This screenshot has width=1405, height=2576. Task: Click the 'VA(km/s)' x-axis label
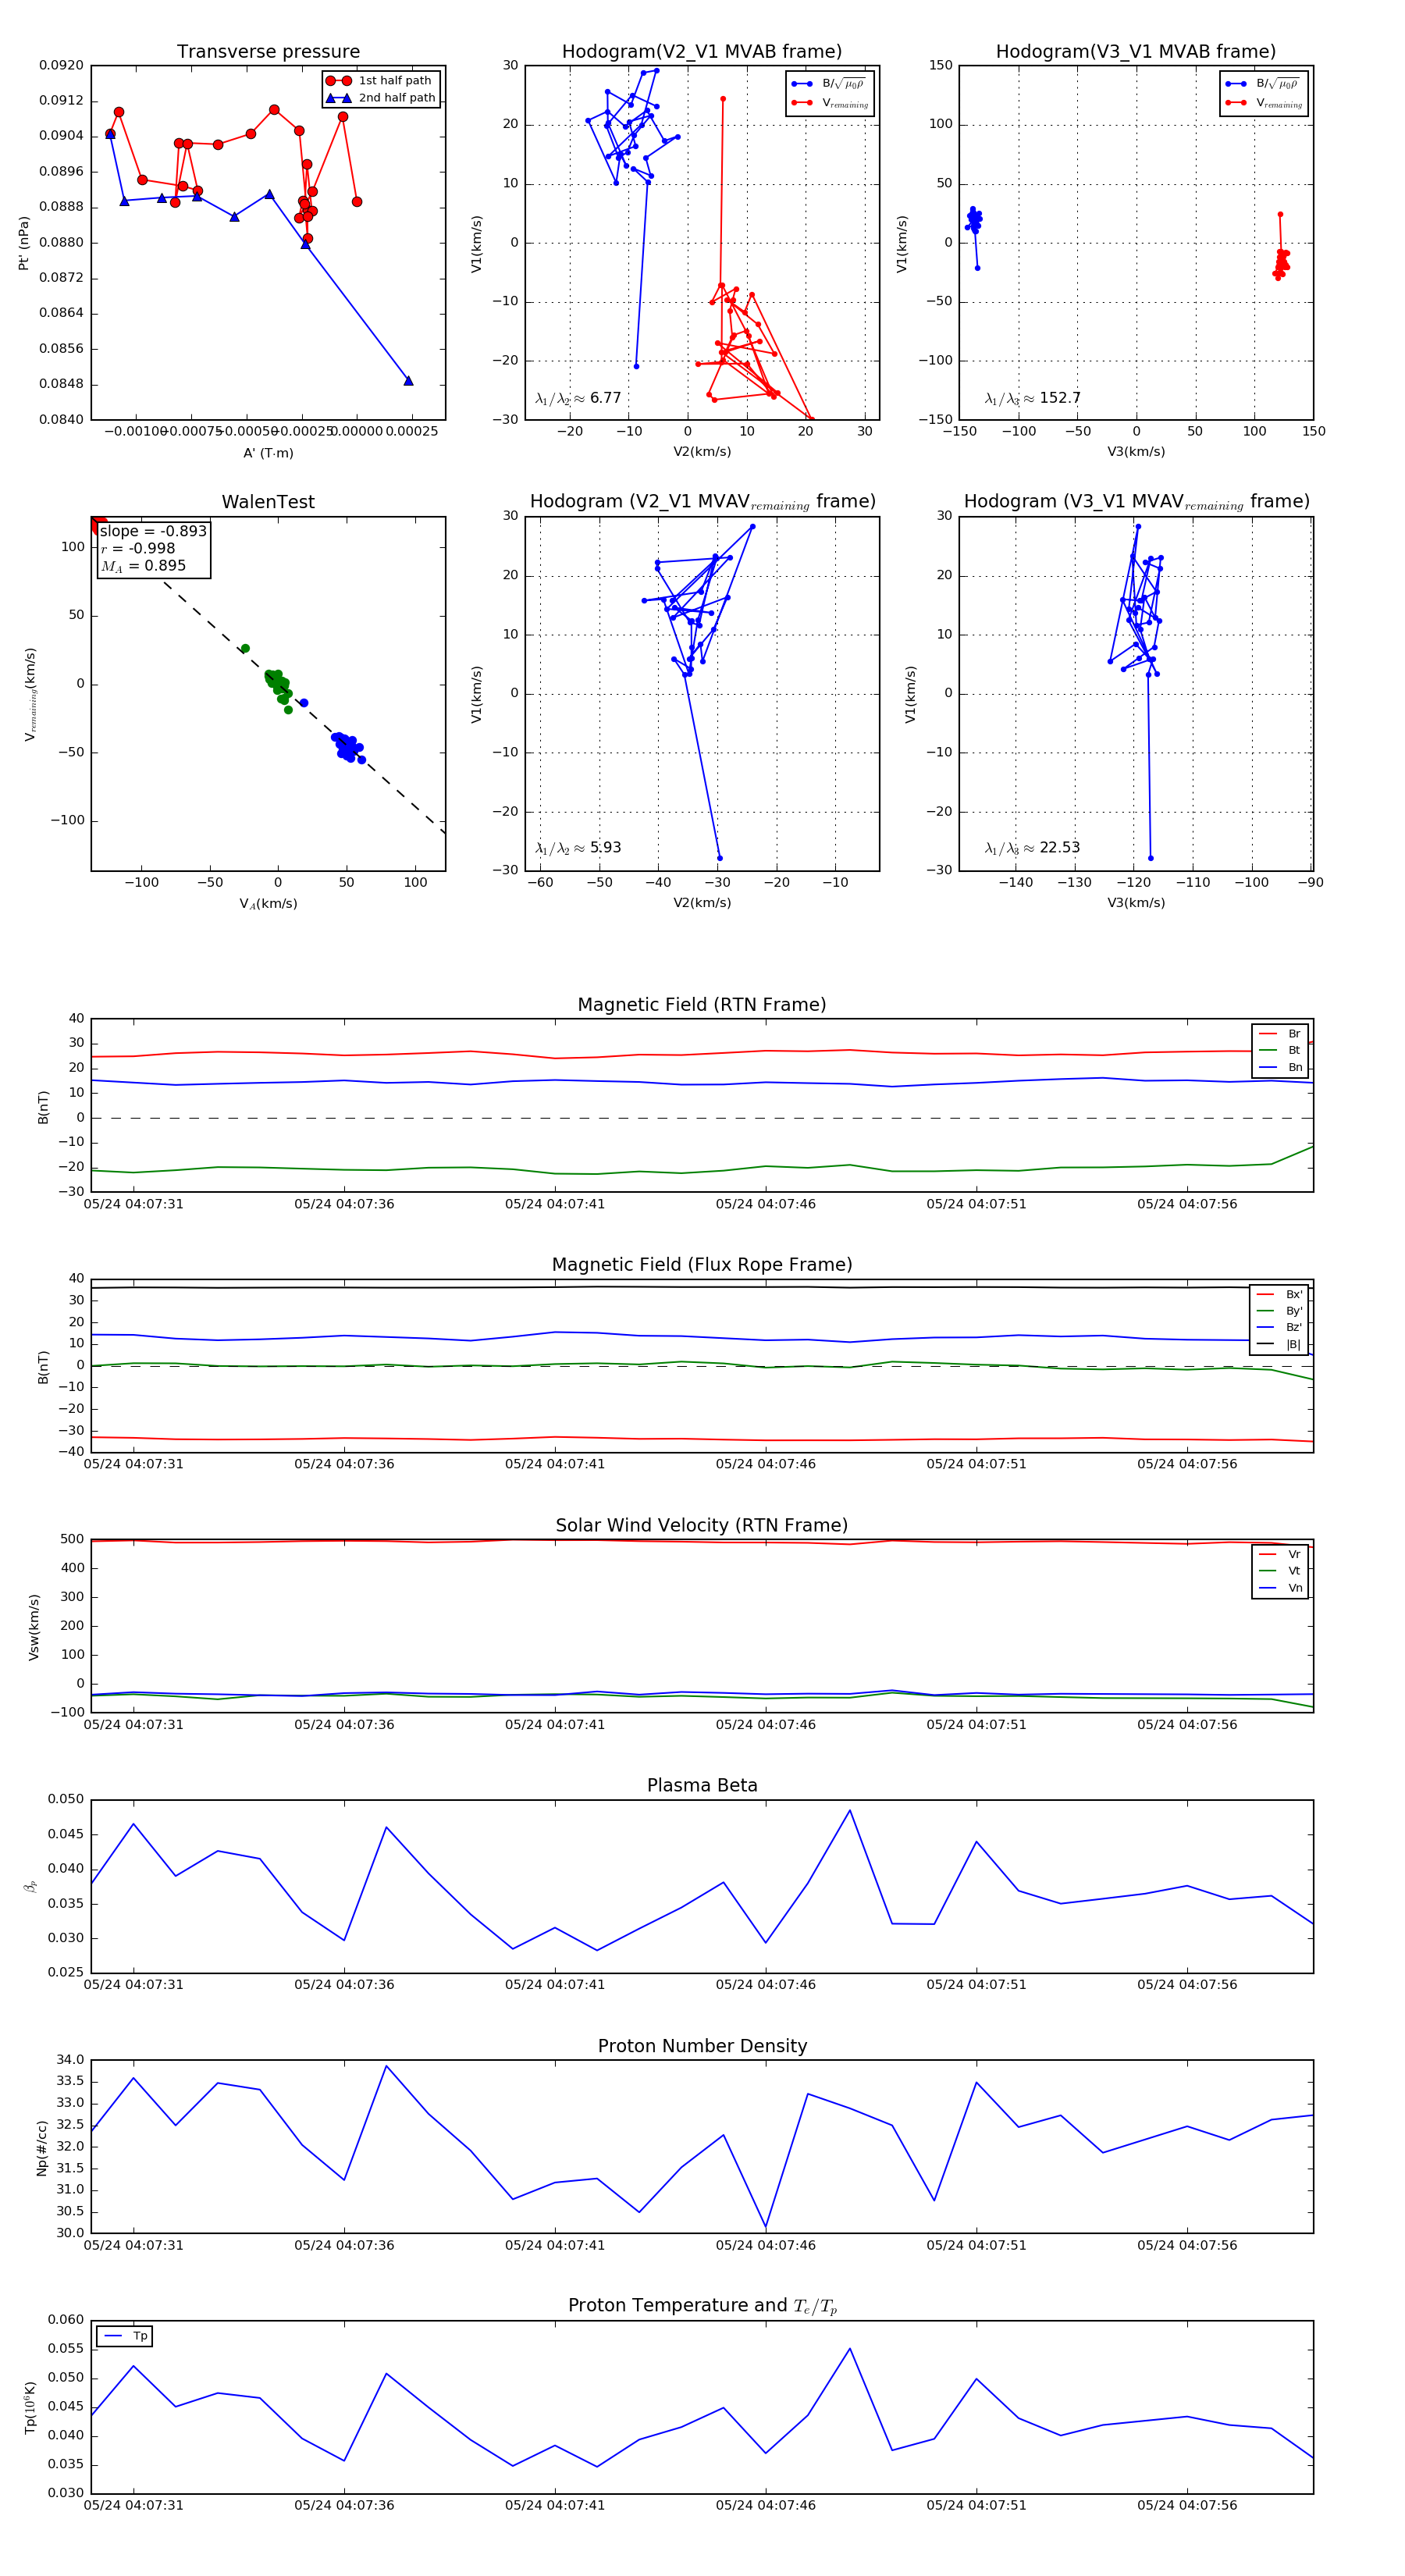(x=268, y=904)
